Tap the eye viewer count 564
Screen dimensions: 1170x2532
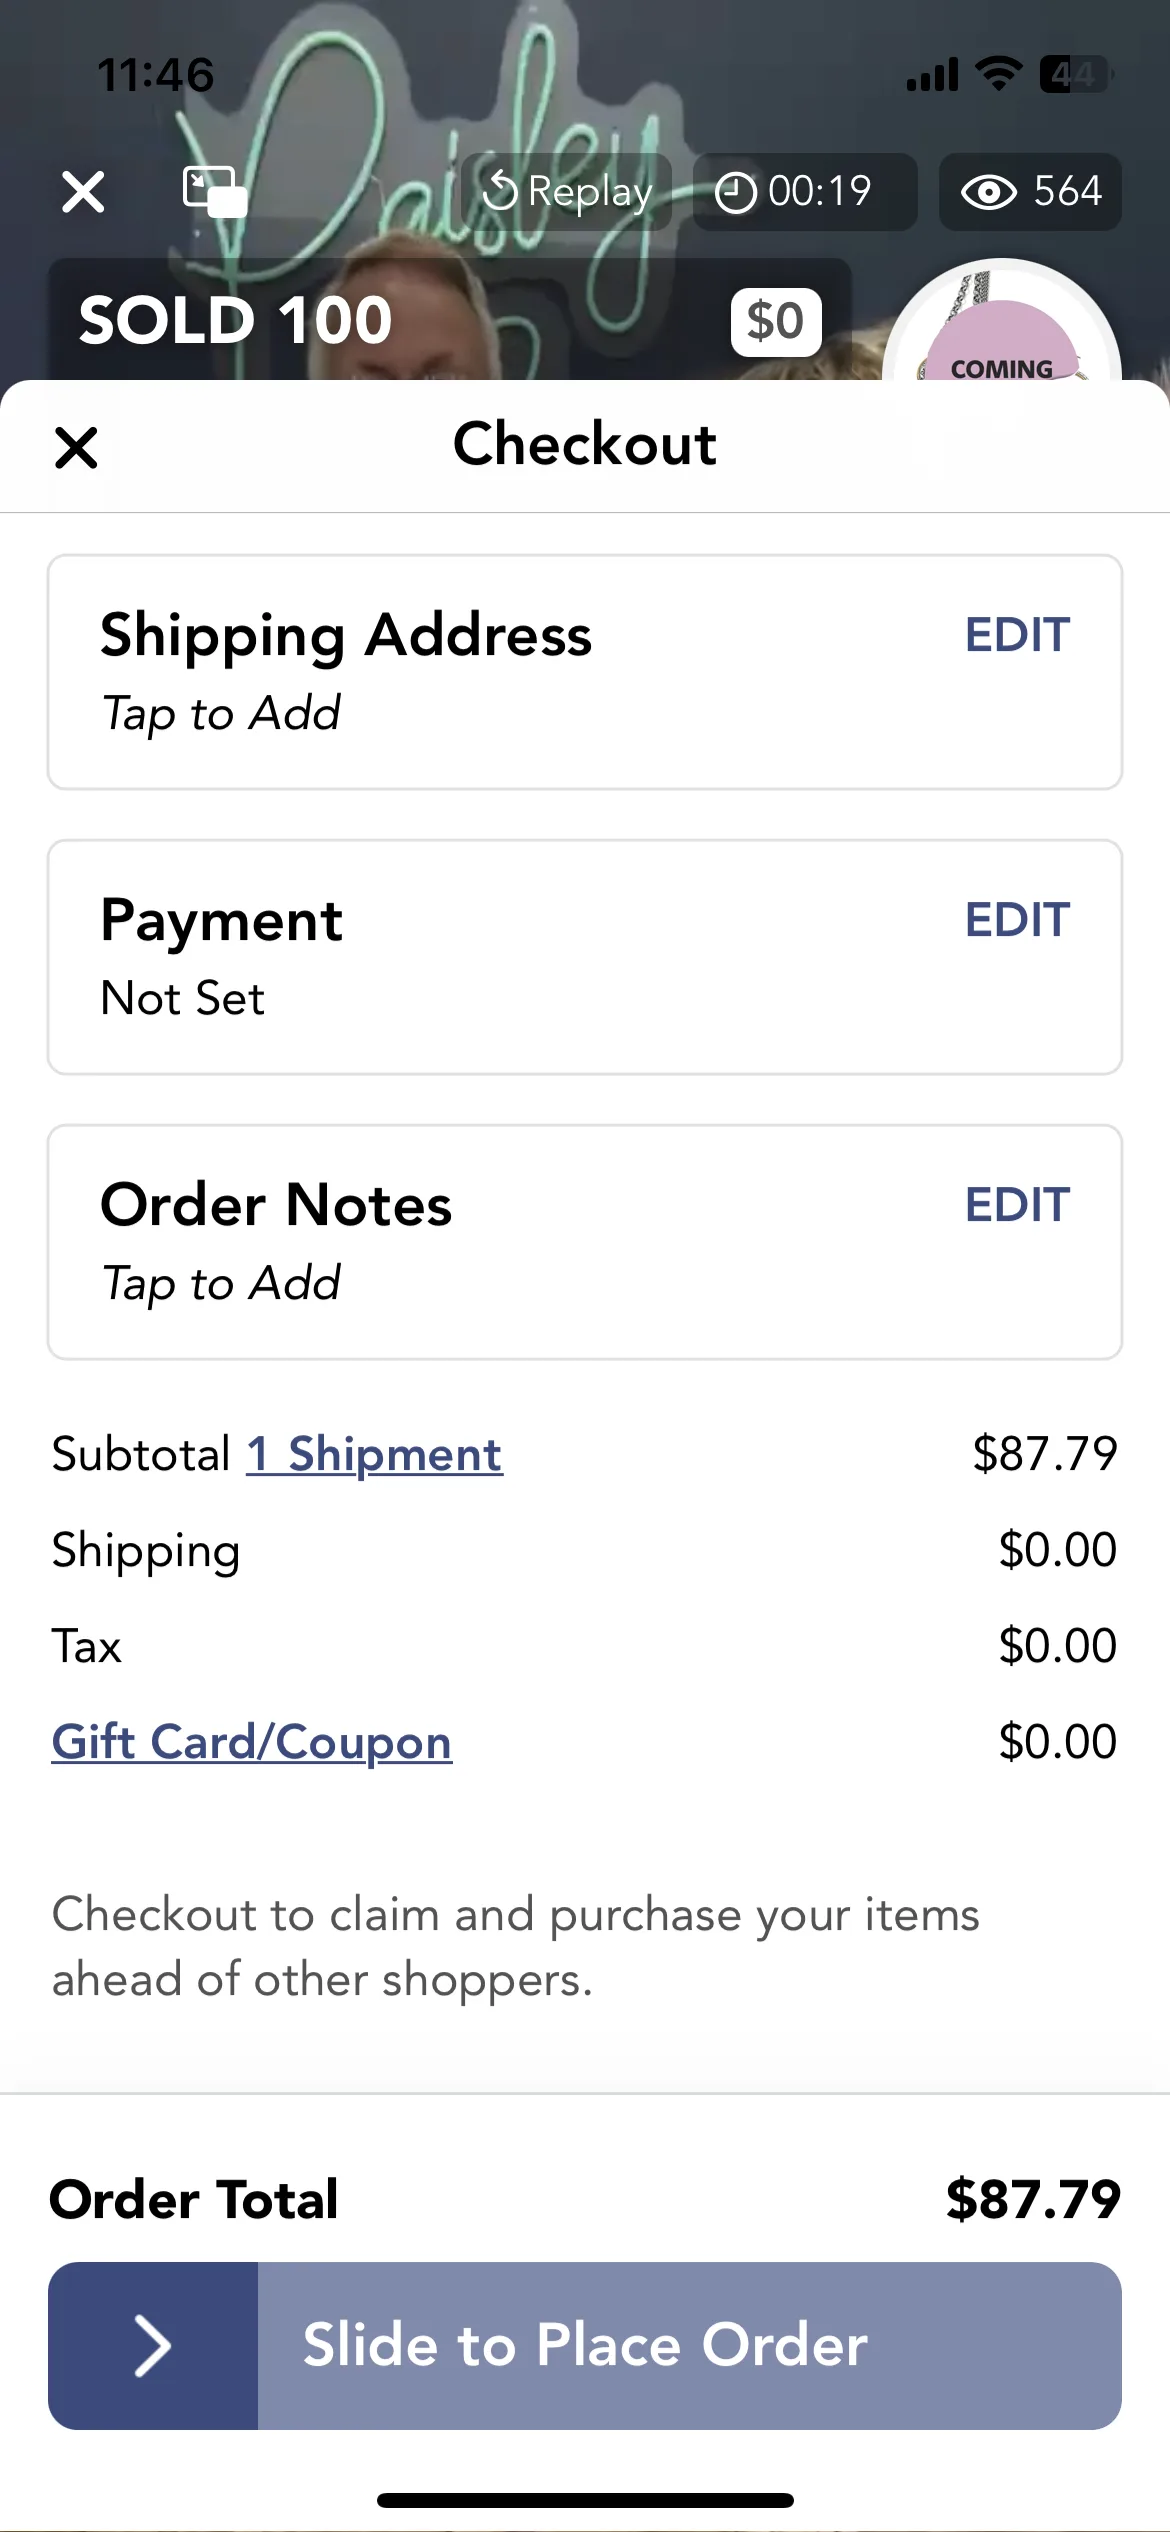tap(1030, 191)
